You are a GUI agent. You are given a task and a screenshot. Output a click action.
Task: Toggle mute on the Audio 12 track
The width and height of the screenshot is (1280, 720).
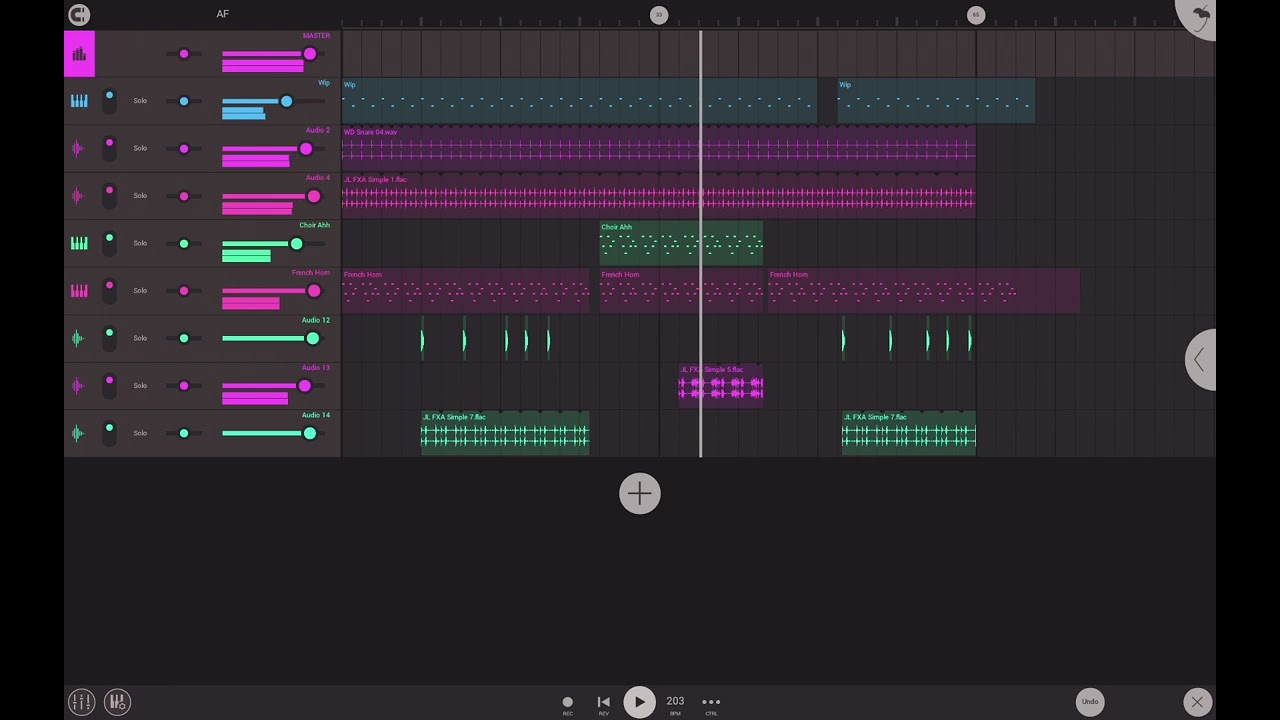coord(109,338)
